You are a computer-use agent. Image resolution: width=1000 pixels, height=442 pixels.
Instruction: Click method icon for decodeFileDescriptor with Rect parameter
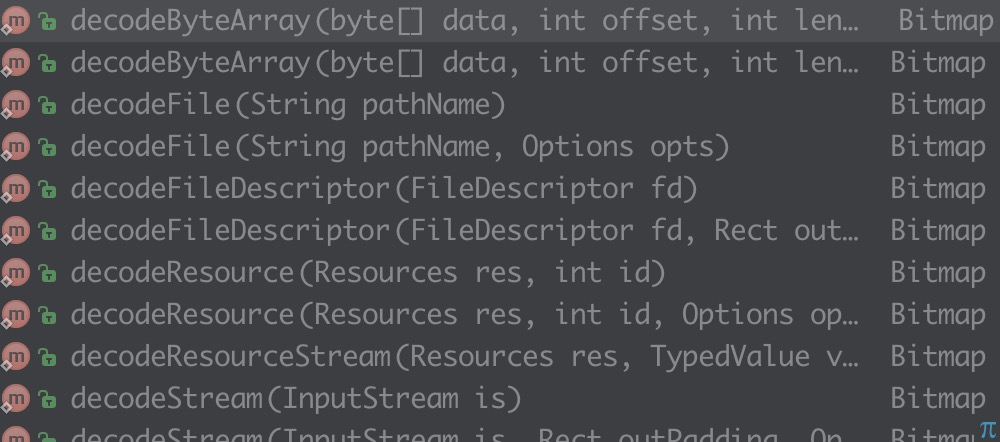tap(14, 231)
